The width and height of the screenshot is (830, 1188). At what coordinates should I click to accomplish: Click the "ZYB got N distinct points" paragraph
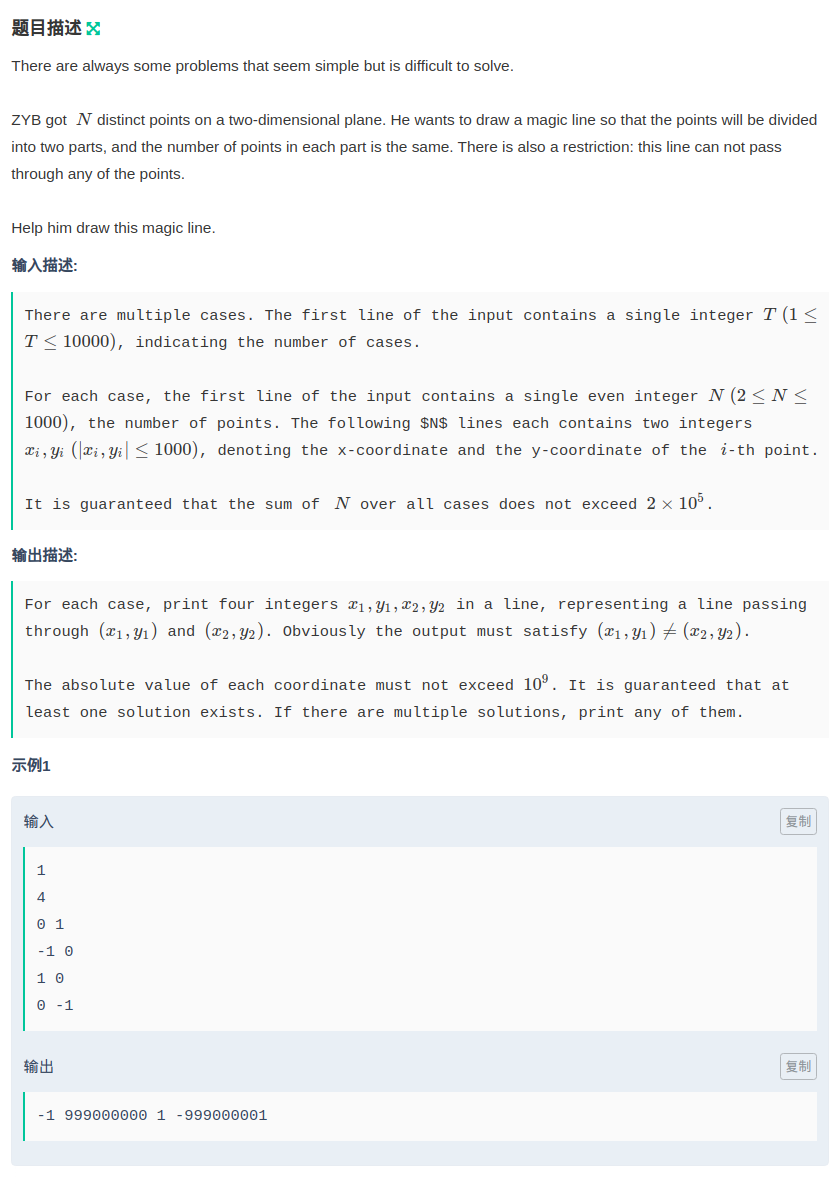(x=414, y=146)
